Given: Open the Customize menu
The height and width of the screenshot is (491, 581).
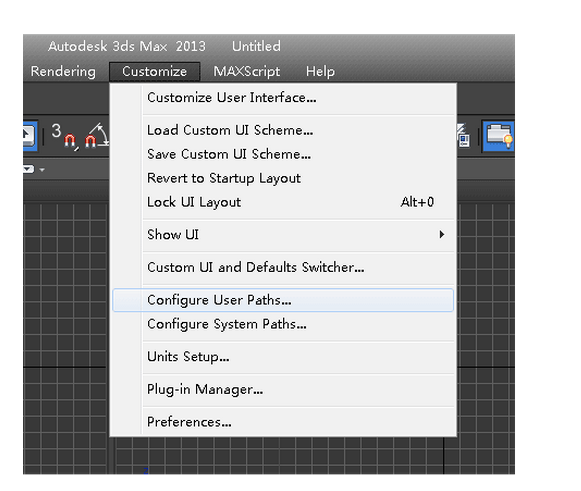Looking at the screenshot, I should coord(155,71).
